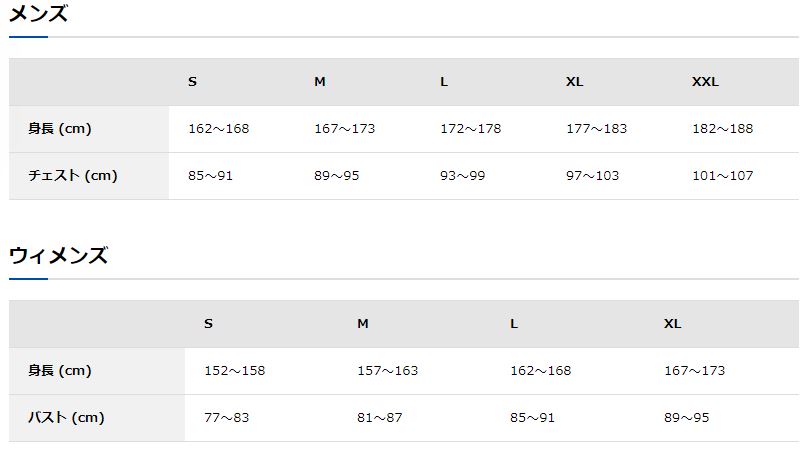The height and width of the screenshot is (453, 807).
Task: Select the M column header in women's table
Action: pos(363,324)
